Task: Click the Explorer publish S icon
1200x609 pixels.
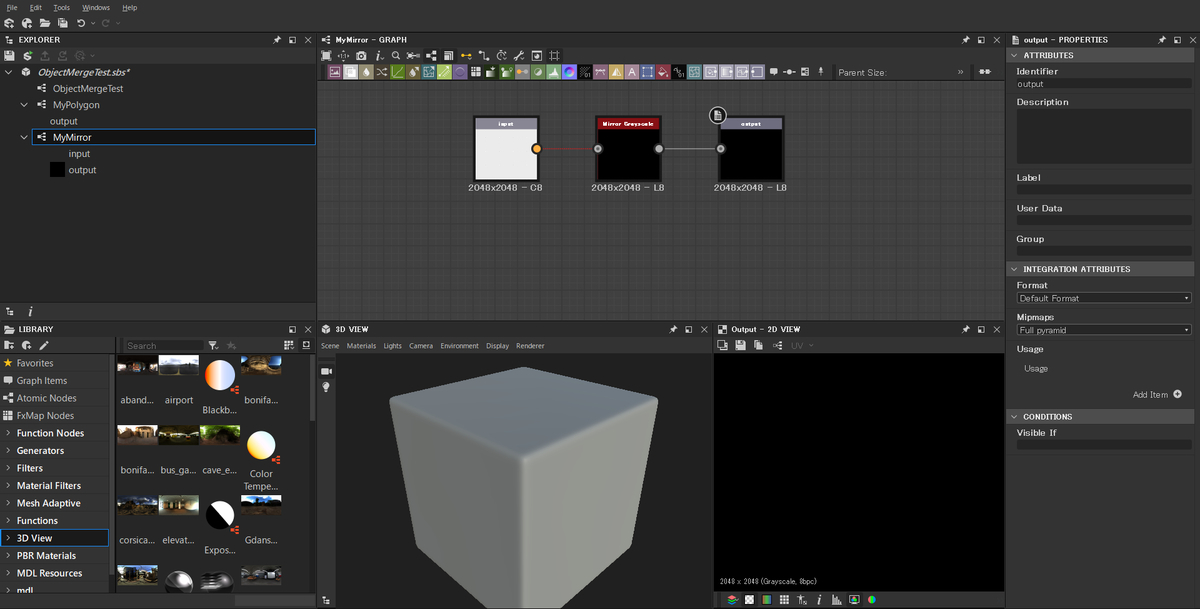Action: (x=28, y=56)
